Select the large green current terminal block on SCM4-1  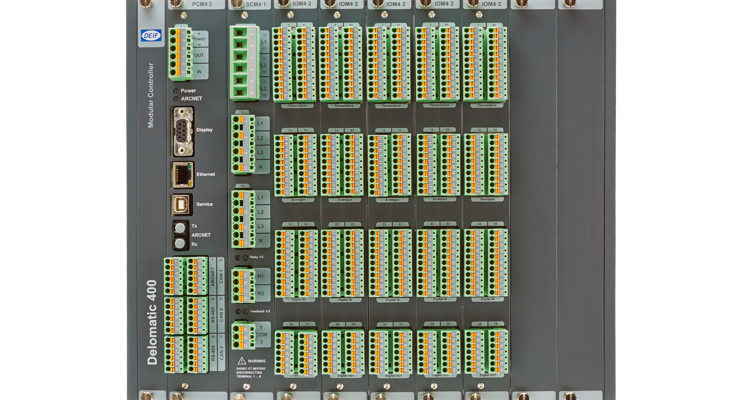click(244, 63)
